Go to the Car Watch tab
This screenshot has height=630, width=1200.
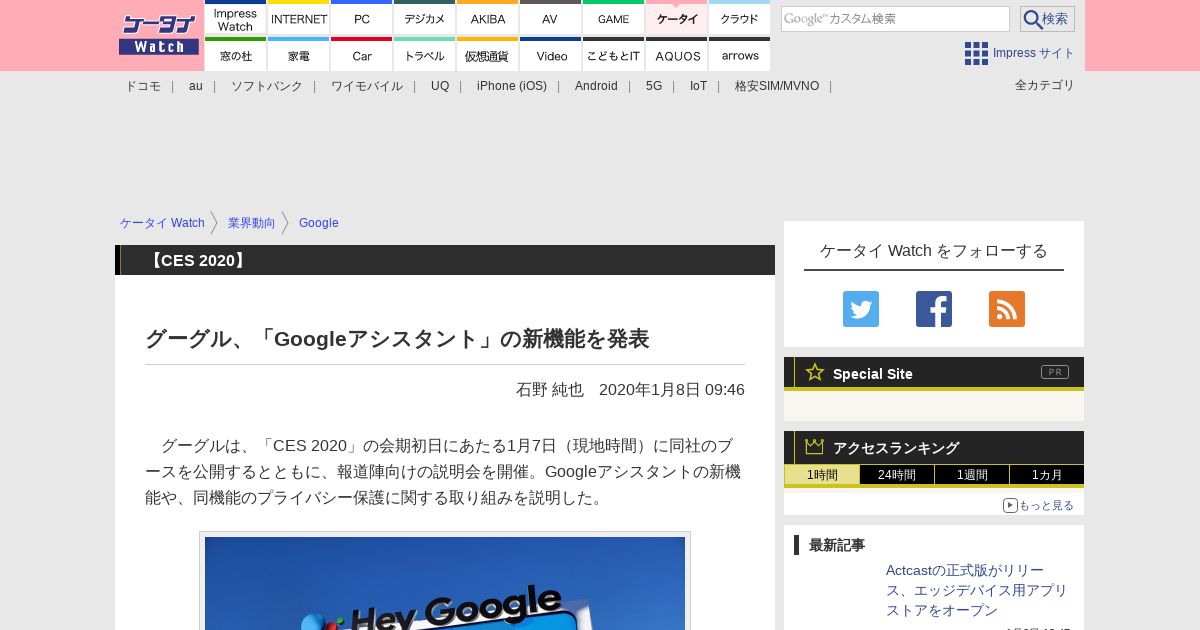pos(362,55)
